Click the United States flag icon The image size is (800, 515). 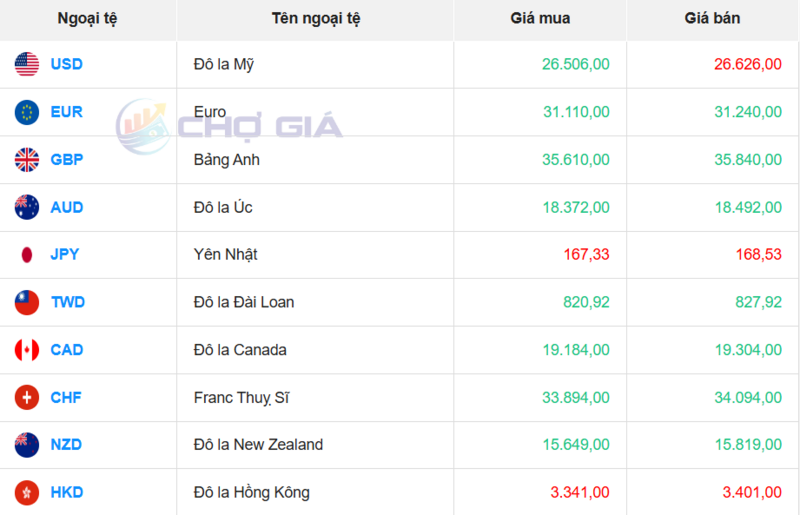coord(27,65)
